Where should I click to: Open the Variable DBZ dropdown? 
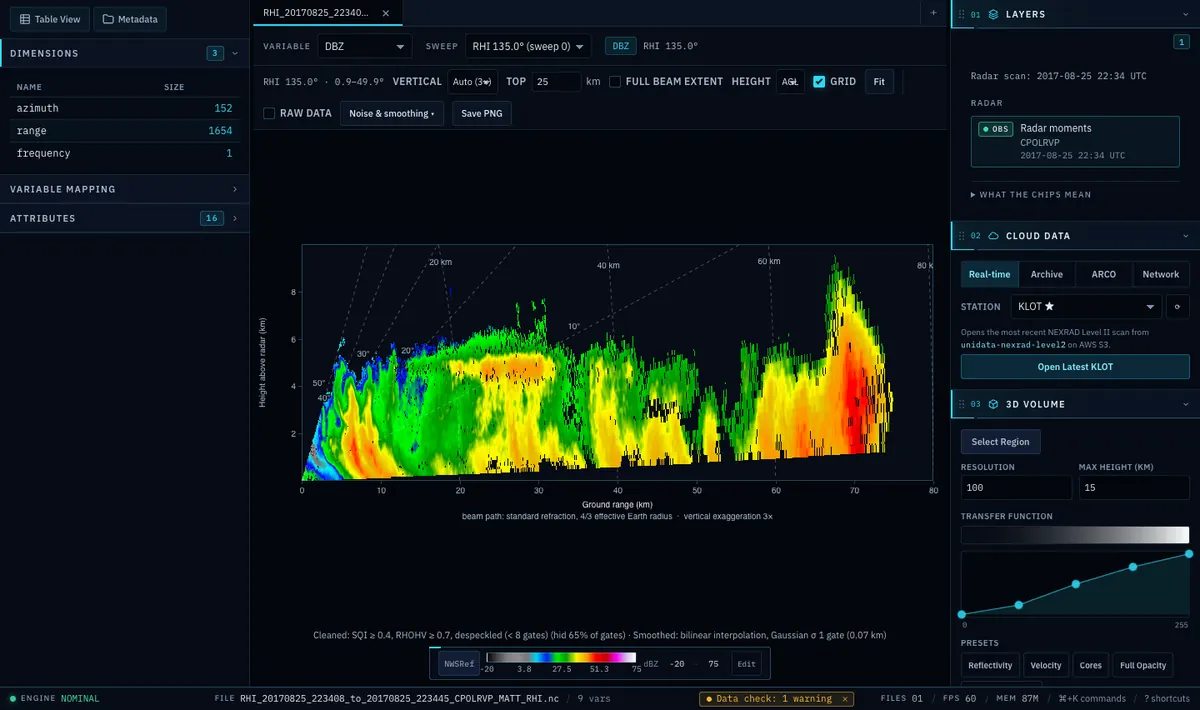click(365, 46)
